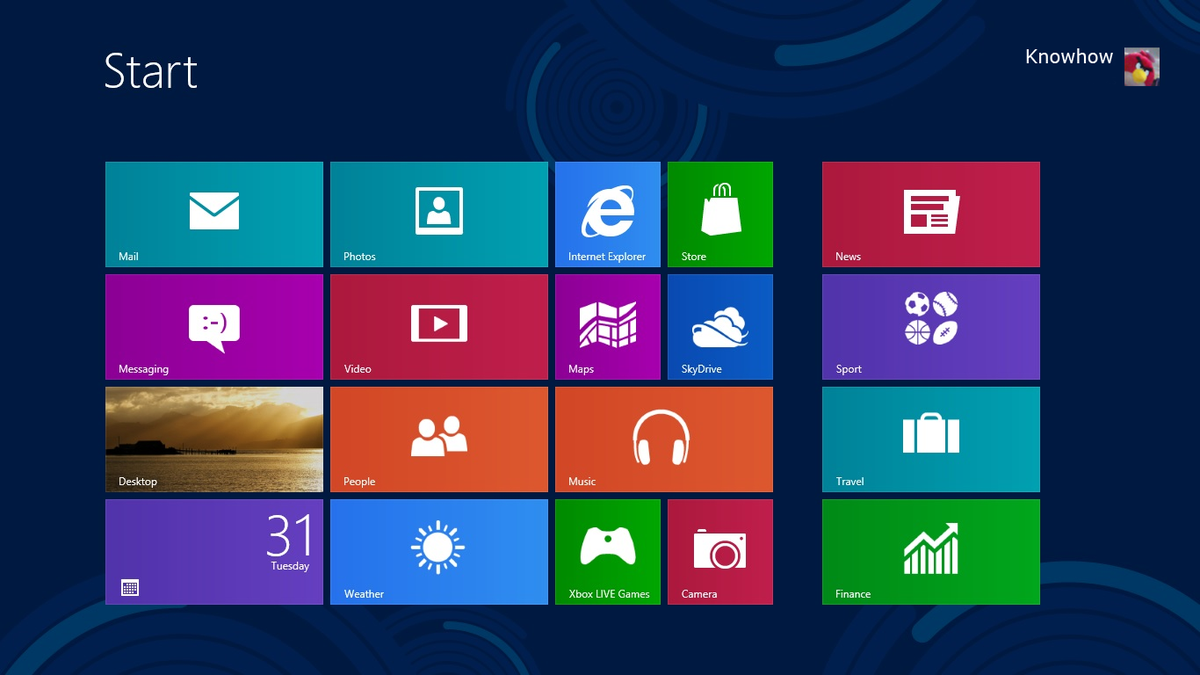The height and width of the screenshot is (675, 1200).
Task: Click the Store tile label
Action: coord(694,257)
